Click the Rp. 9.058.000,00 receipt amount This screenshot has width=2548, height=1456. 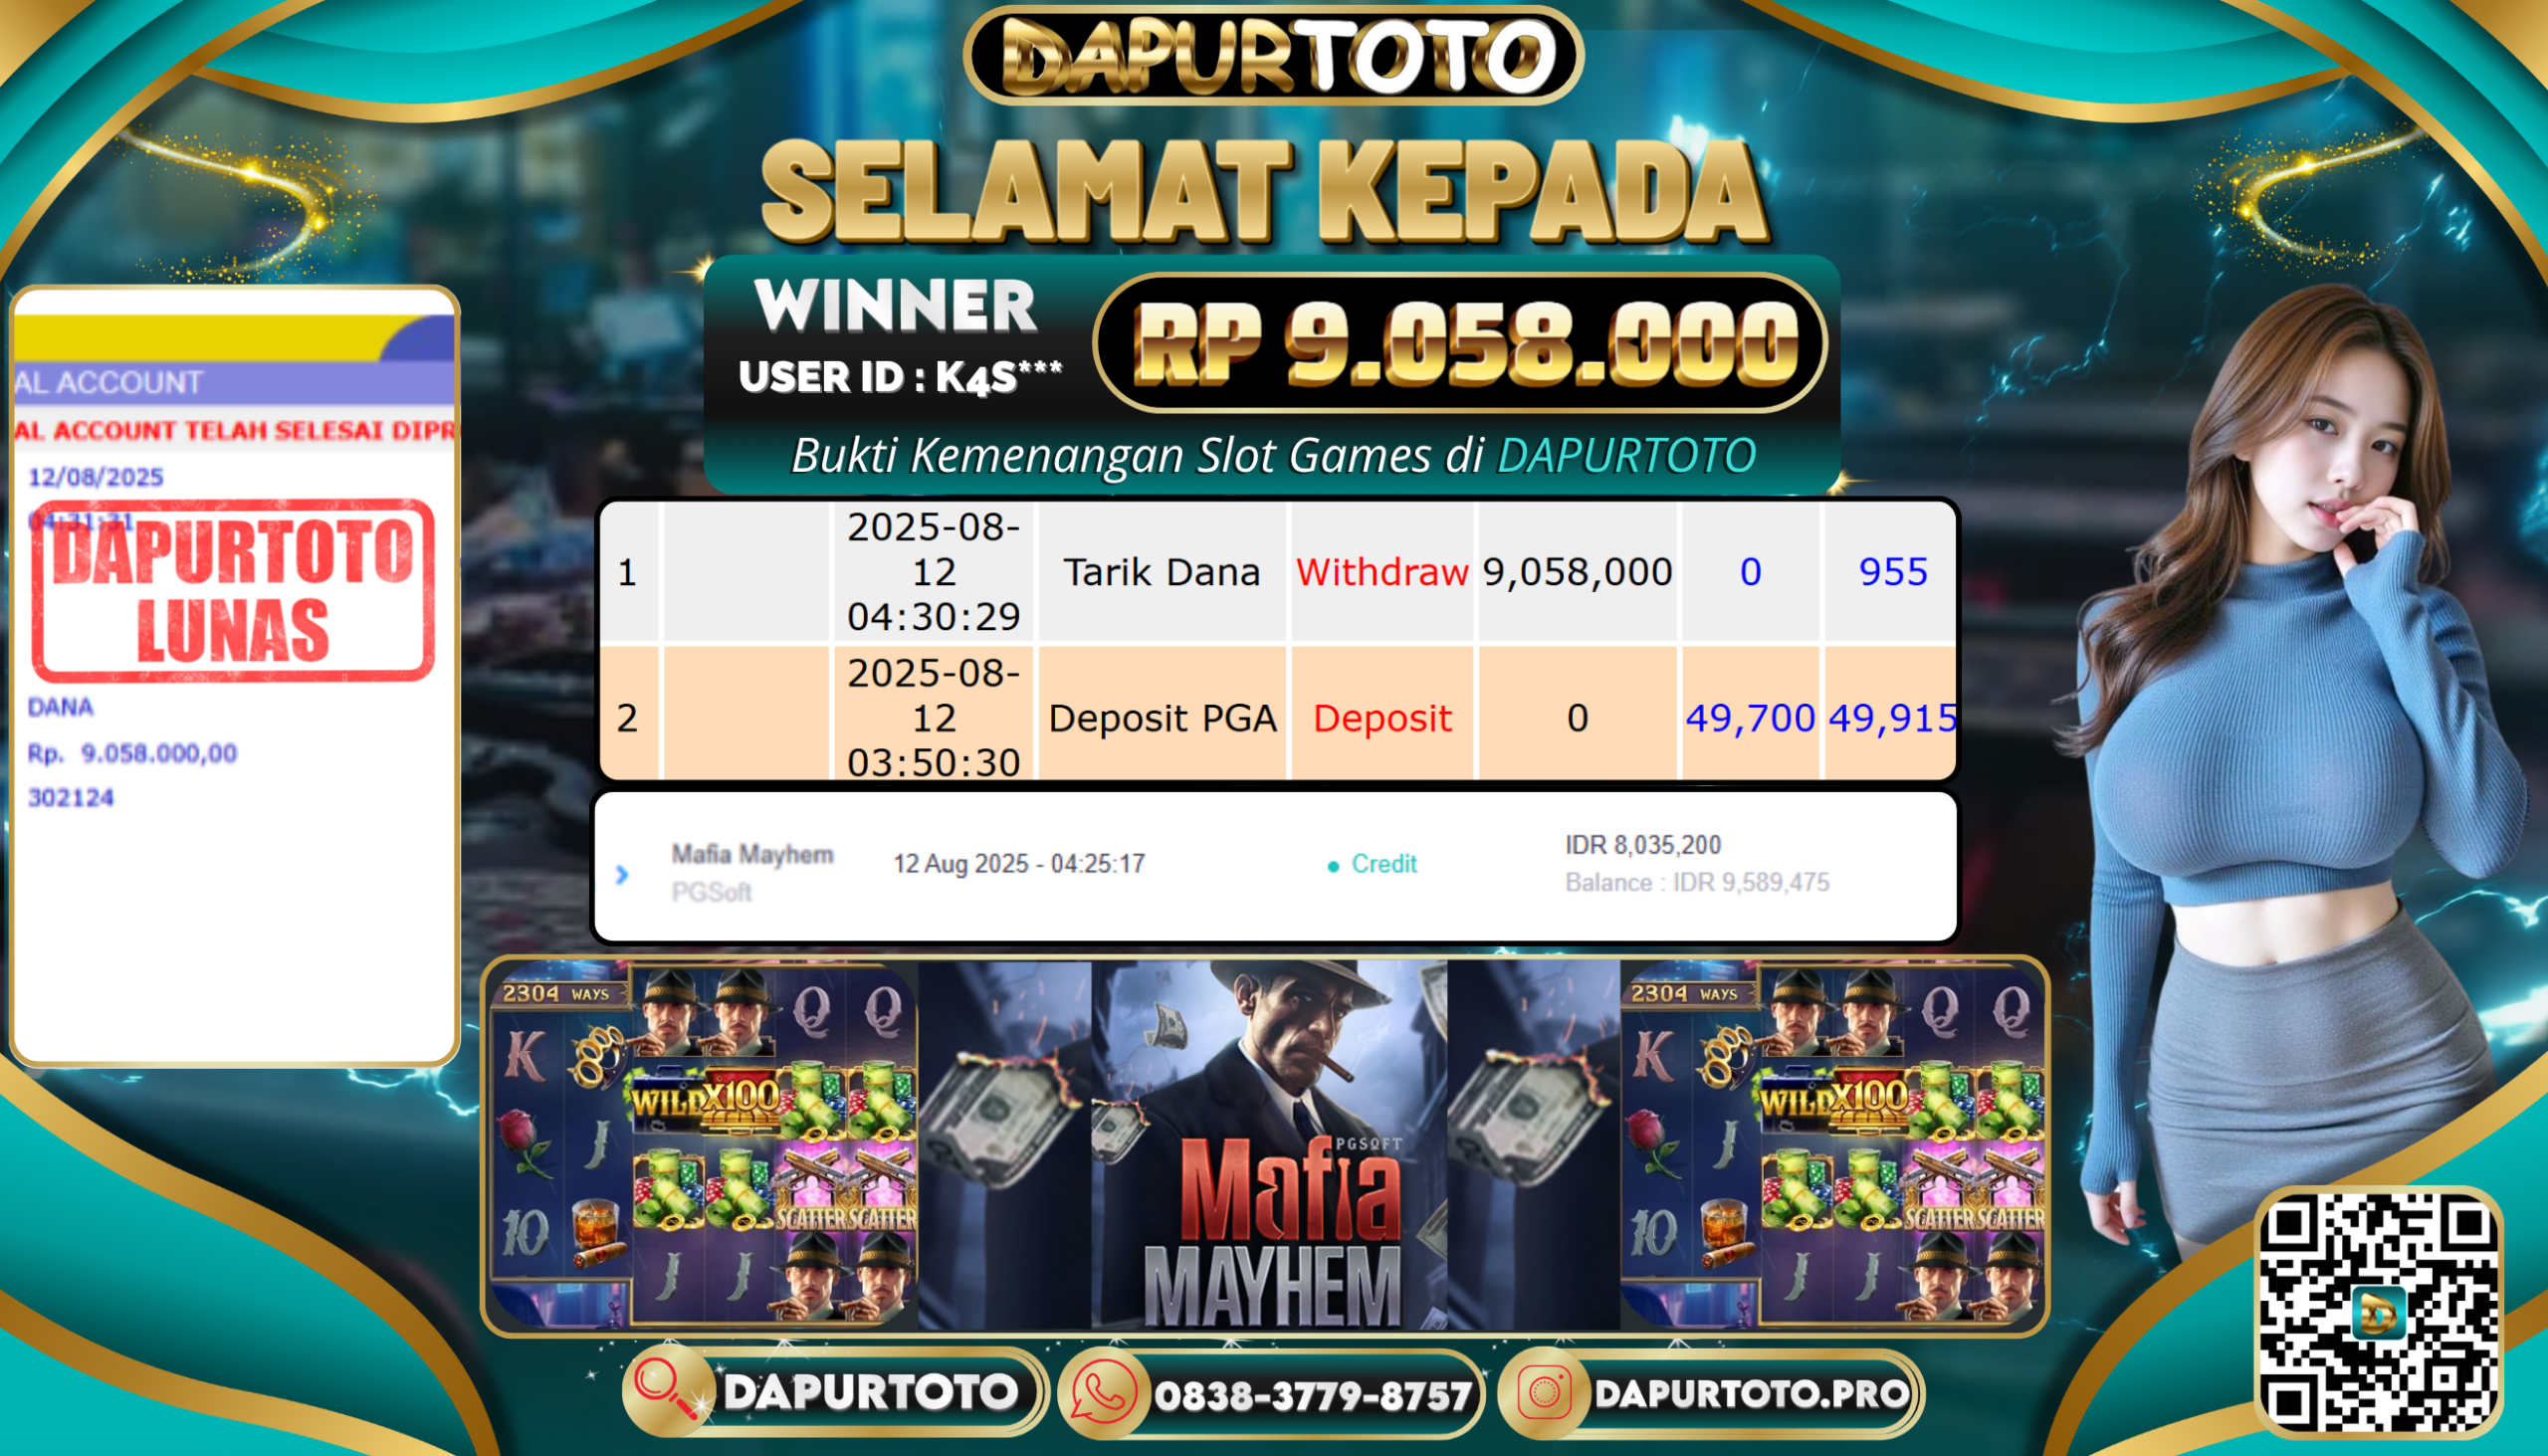[133, 753]
